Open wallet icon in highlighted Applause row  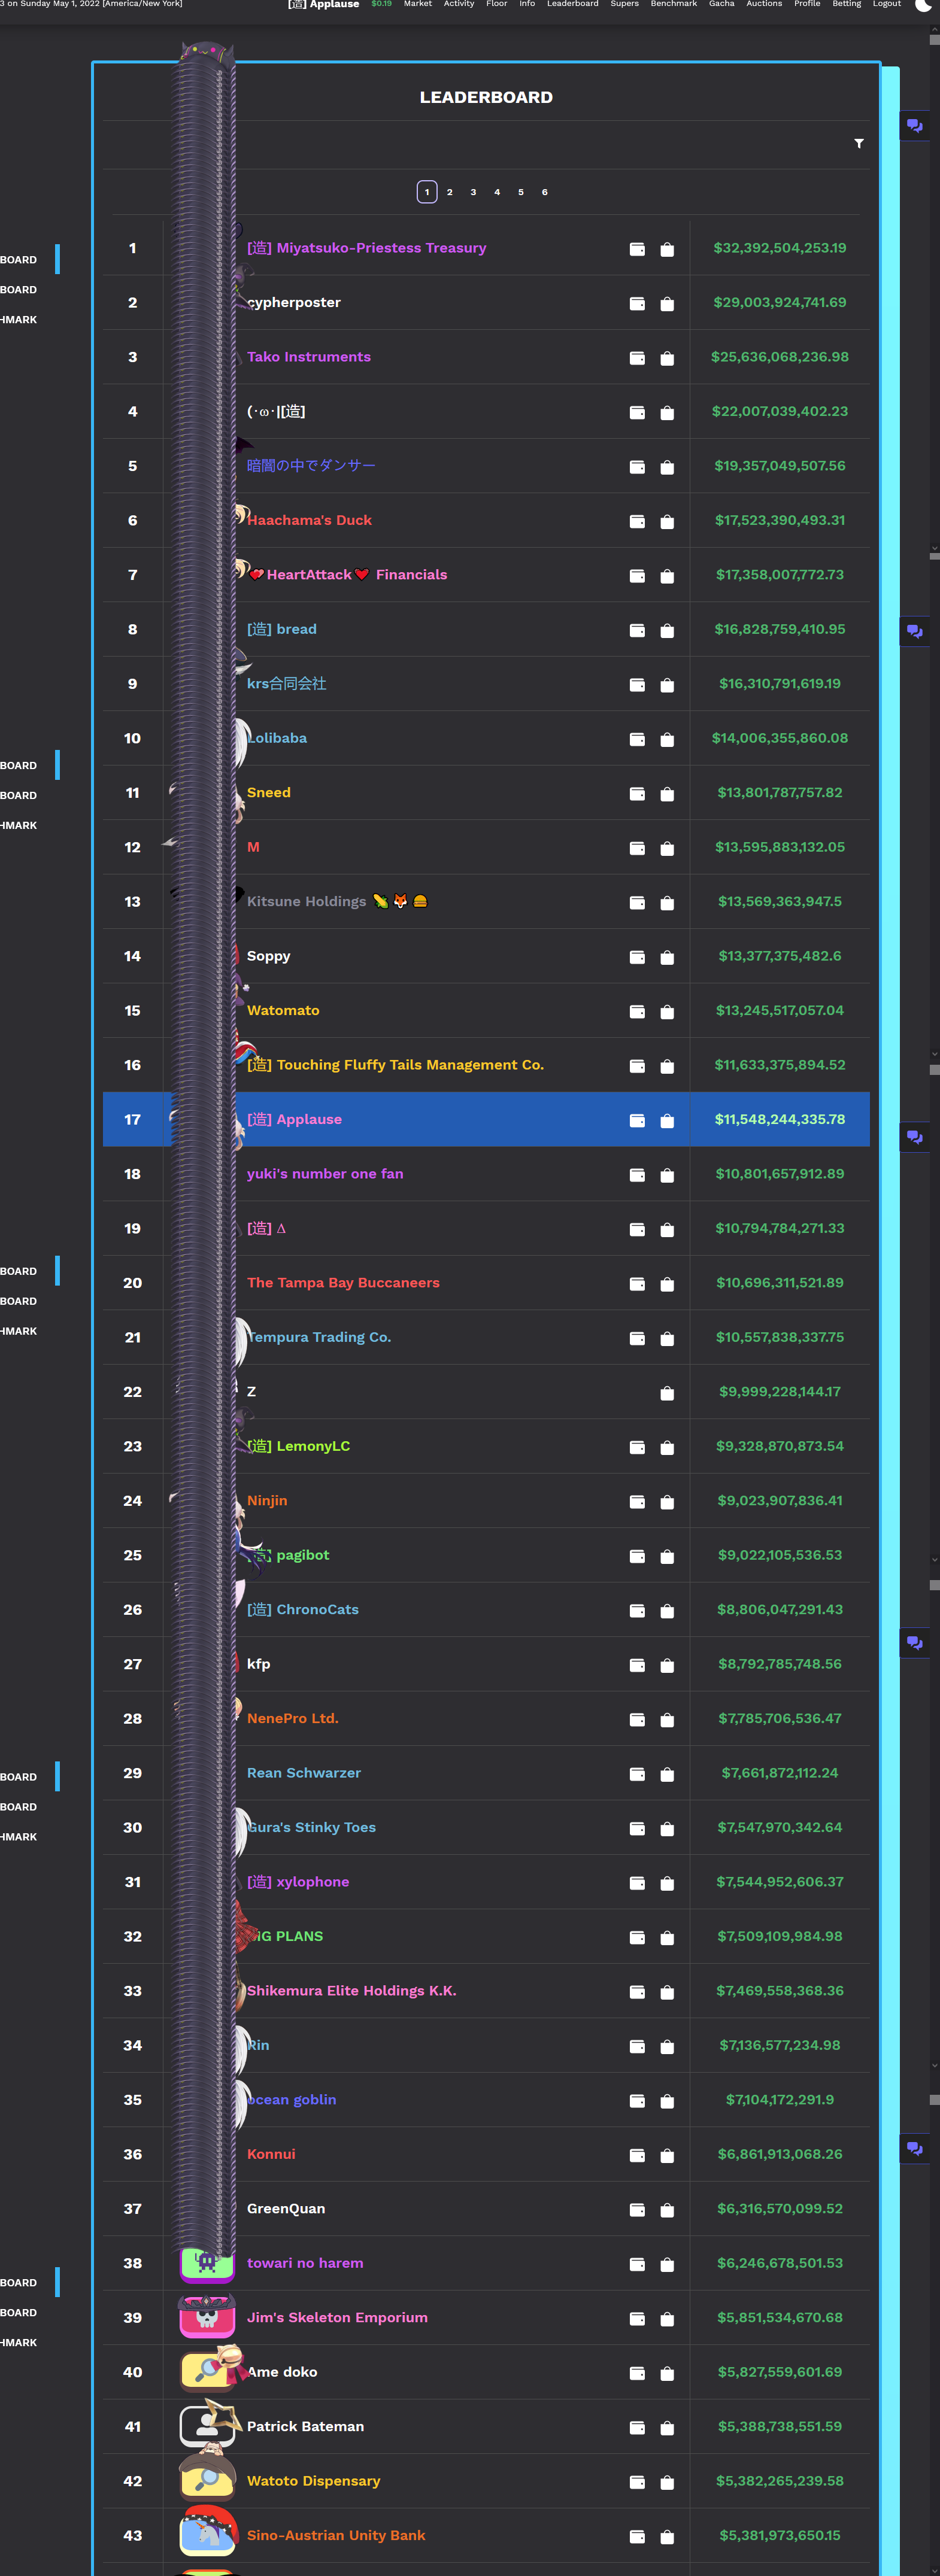[637, 1121]
